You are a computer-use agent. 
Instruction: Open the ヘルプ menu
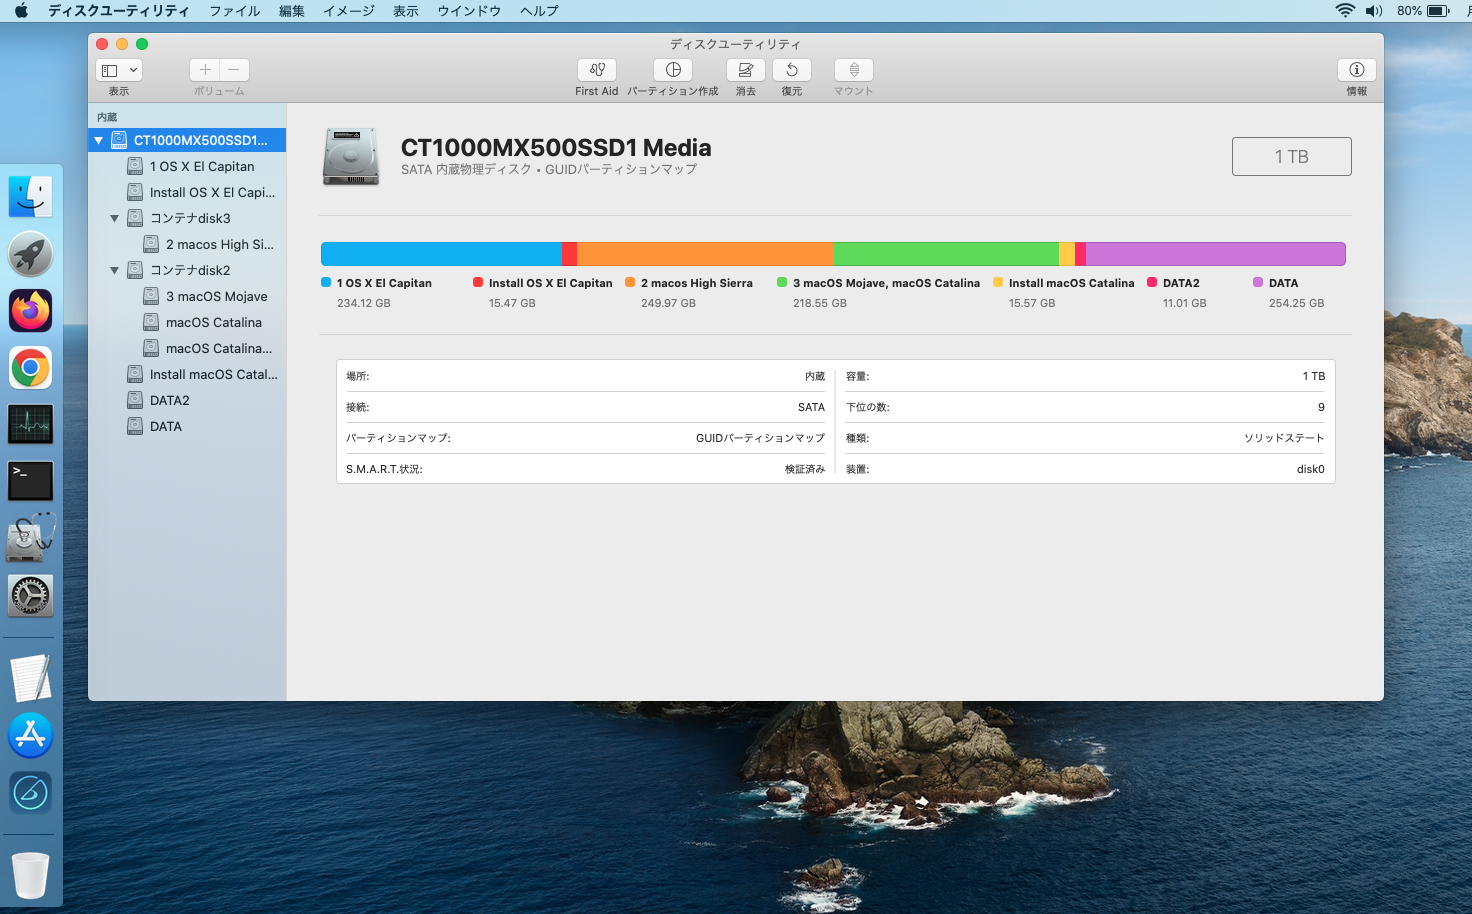click(x=539, y=11)
